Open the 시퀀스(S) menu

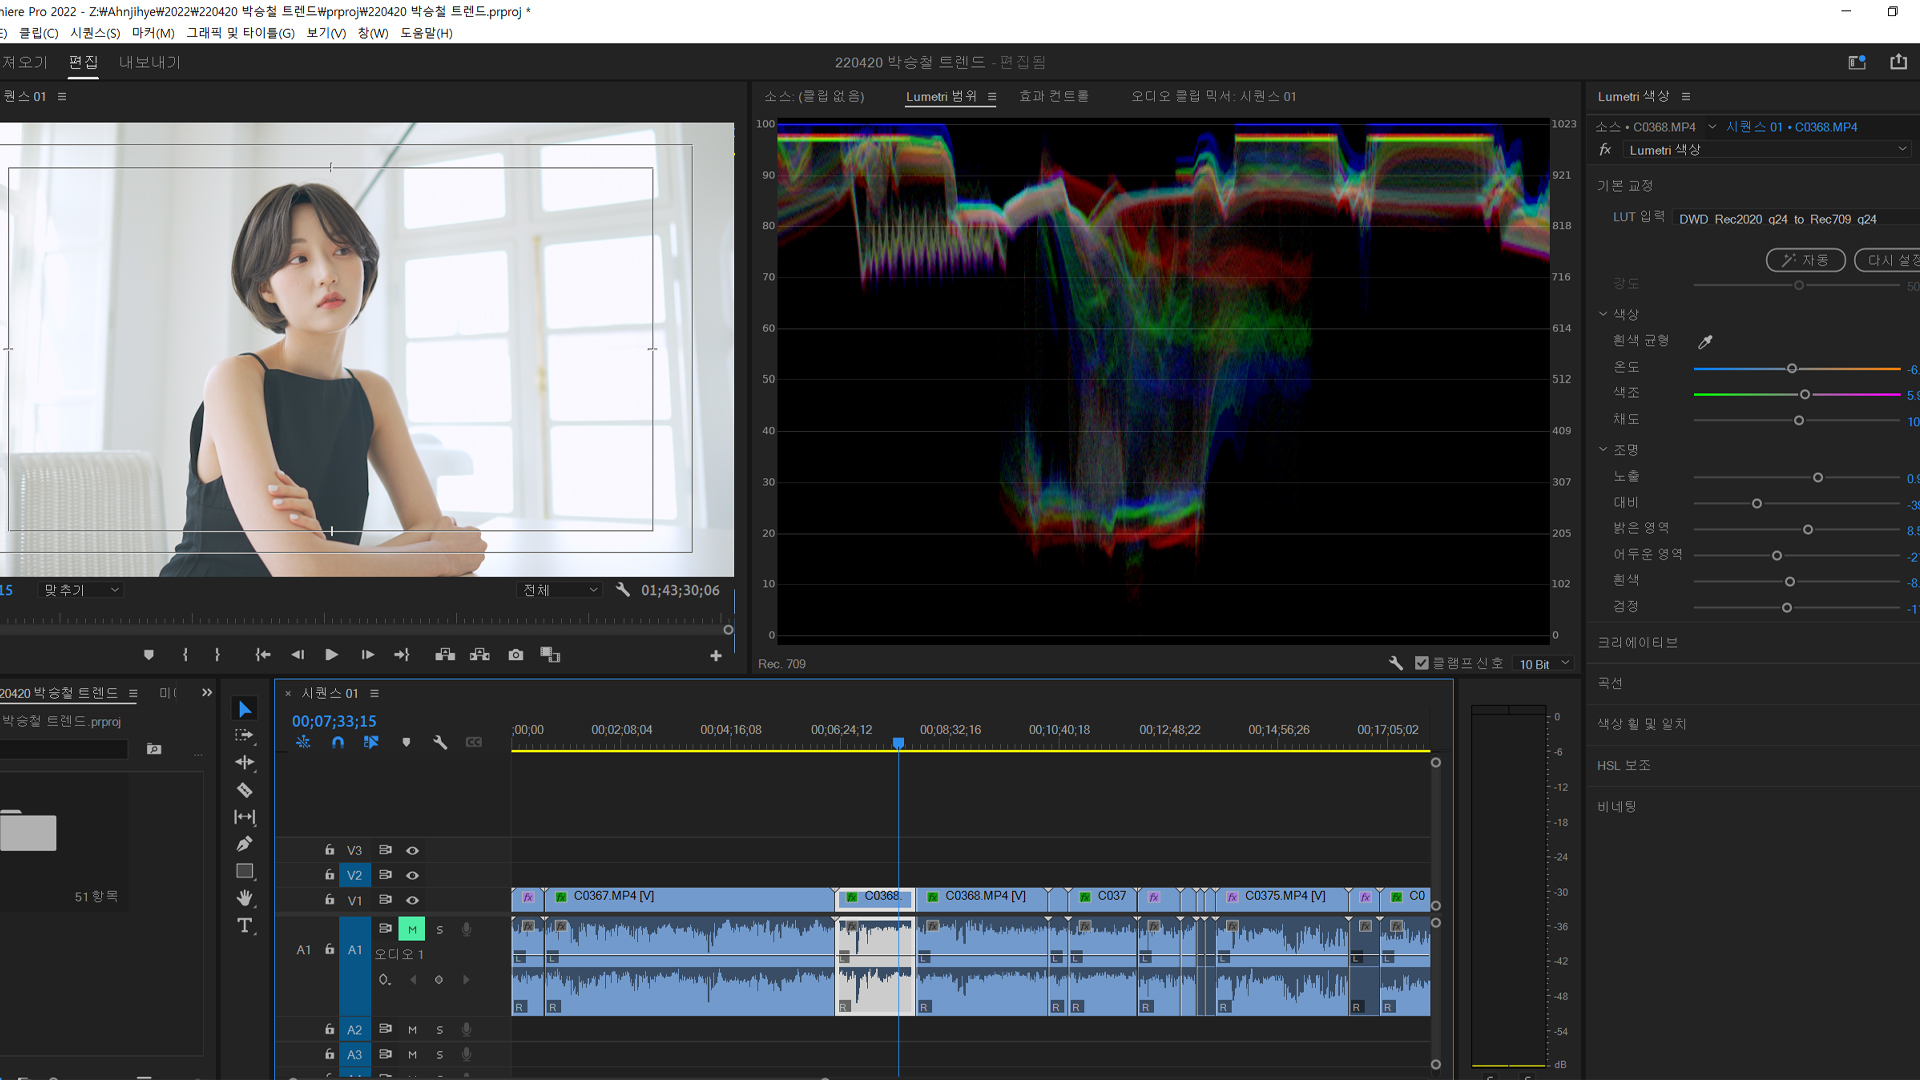tap(95, 33)
